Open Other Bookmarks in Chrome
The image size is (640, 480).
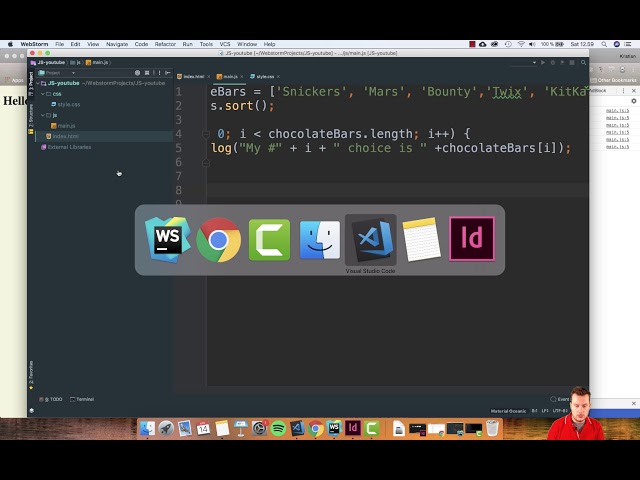[x=613, y=80]
